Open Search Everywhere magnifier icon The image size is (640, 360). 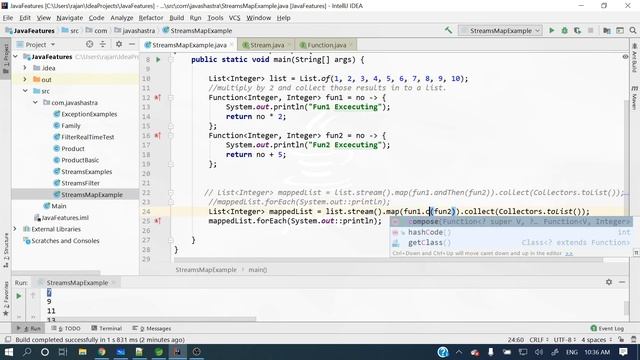coord(633,30)
